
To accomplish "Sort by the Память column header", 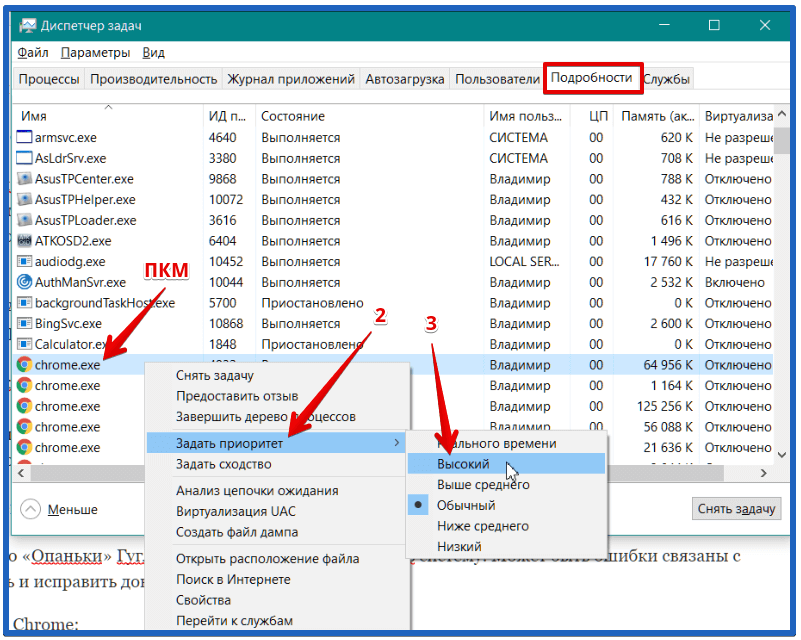I will (656, 116).
